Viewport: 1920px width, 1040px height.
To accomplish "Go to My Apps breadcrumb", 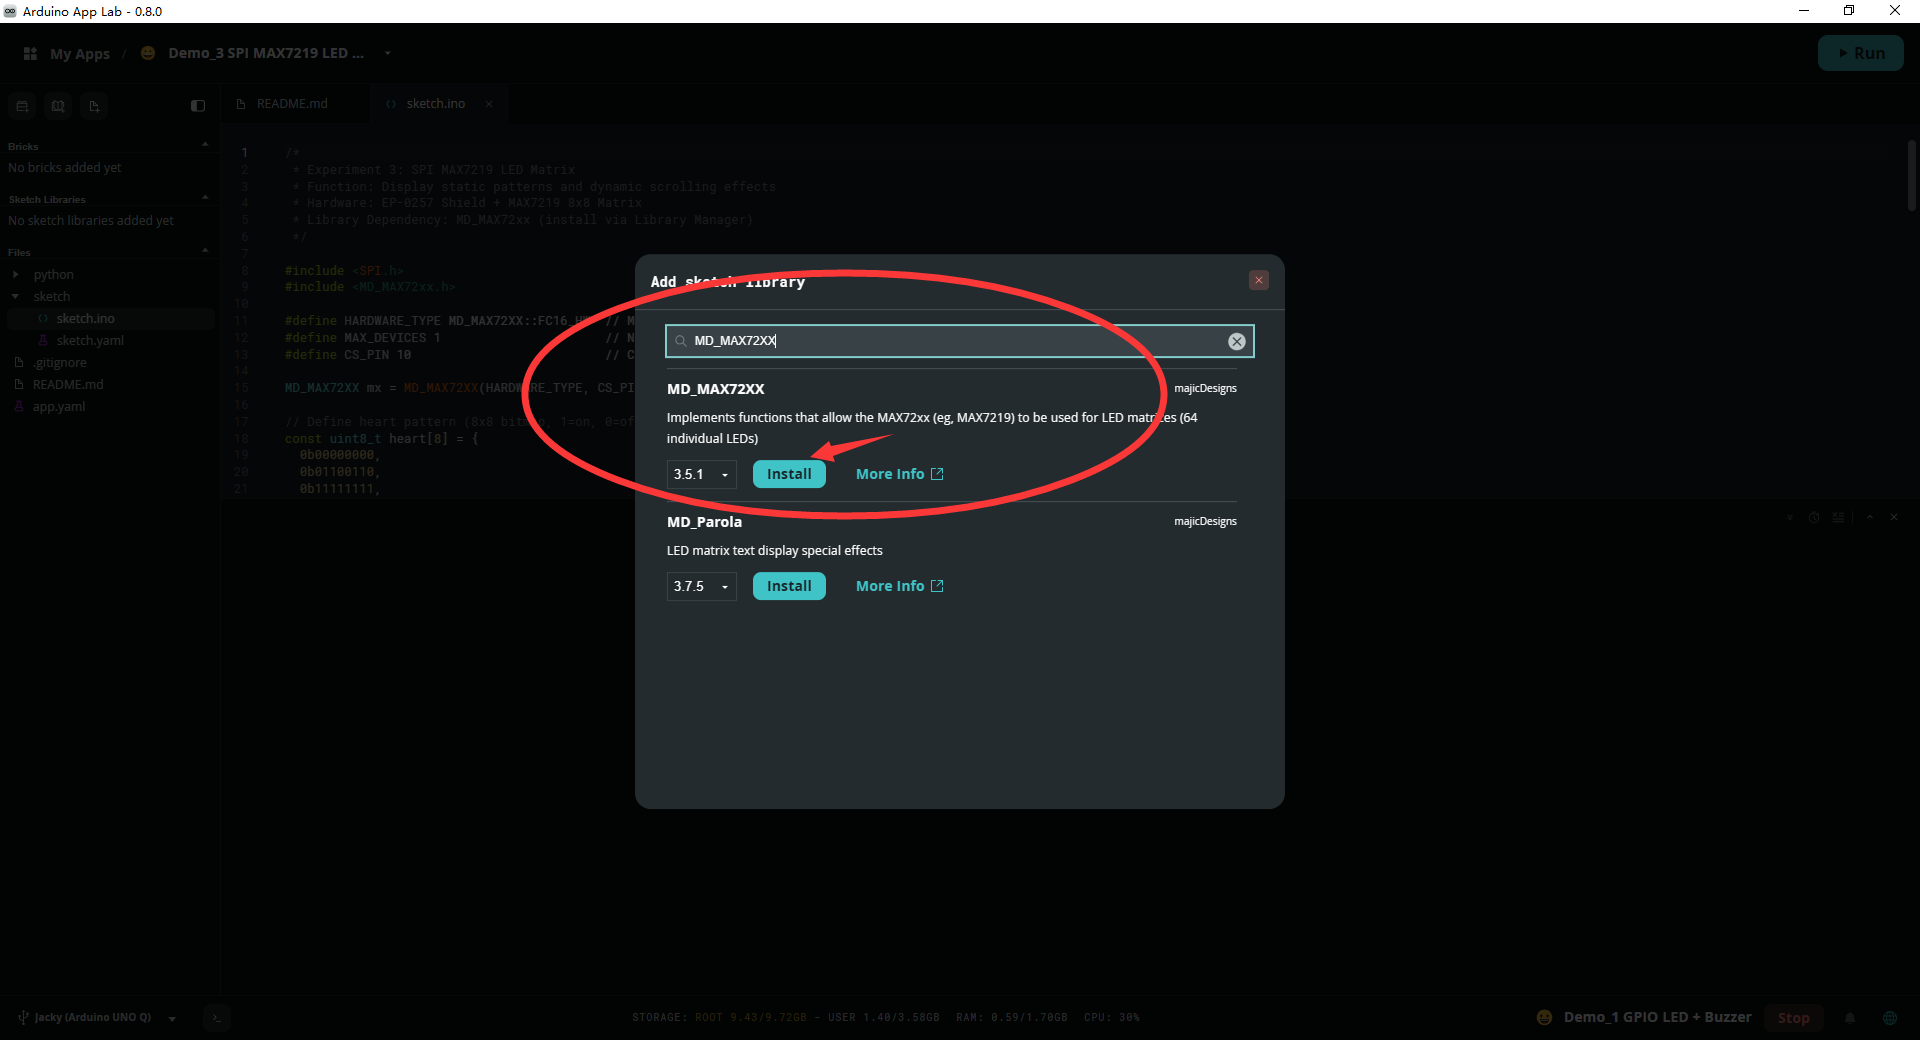I will coord(80,53).
